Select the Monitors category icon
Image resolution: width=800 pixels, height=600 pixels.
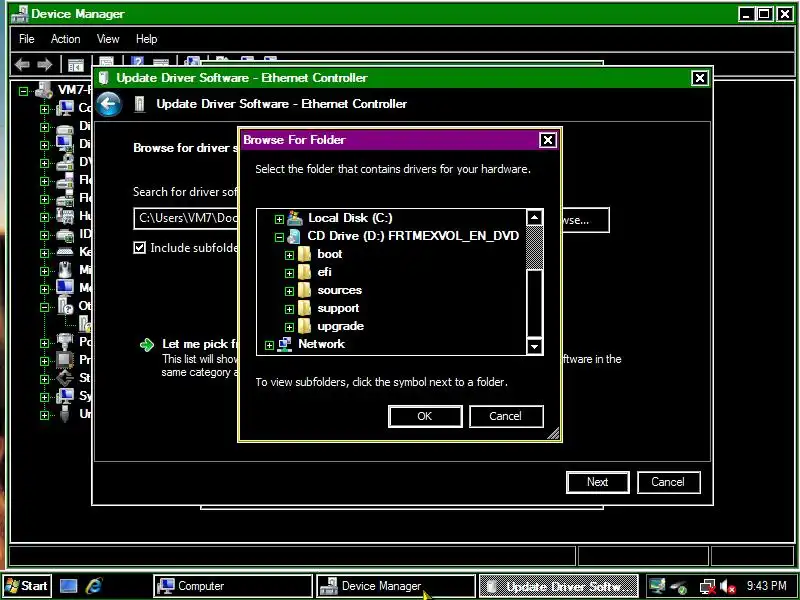point(65,288)
